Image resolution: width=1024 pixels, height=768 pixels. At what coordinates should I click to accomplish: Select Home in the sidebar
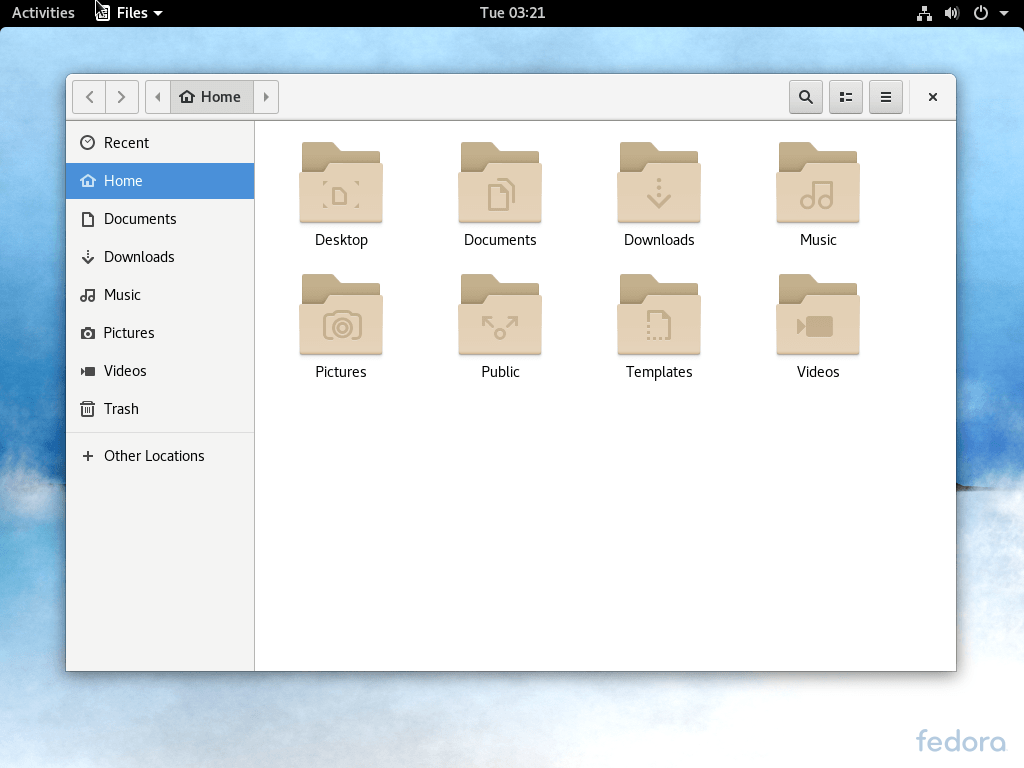point(160,181)
